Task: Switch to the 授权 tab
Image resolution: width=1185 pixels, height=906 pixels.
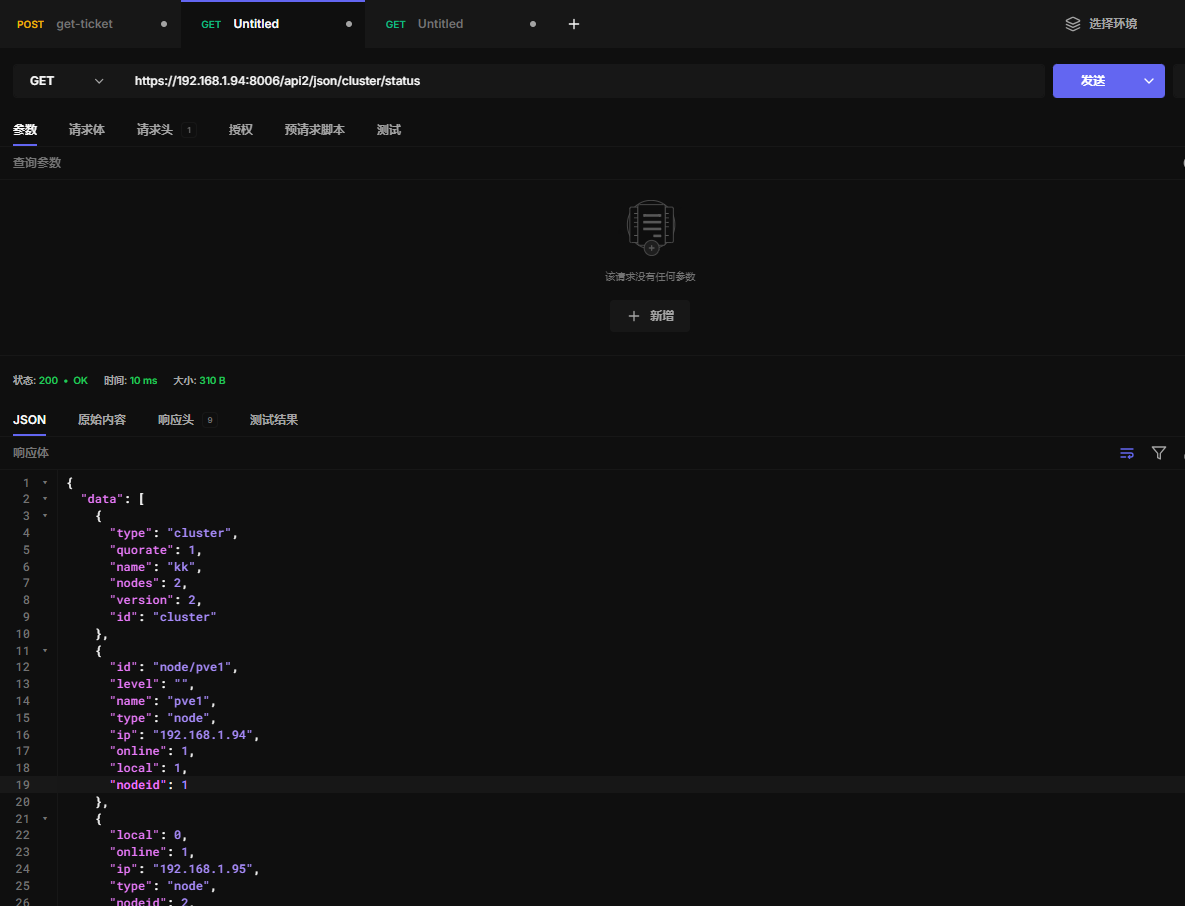Action: (x=240, y=130)
